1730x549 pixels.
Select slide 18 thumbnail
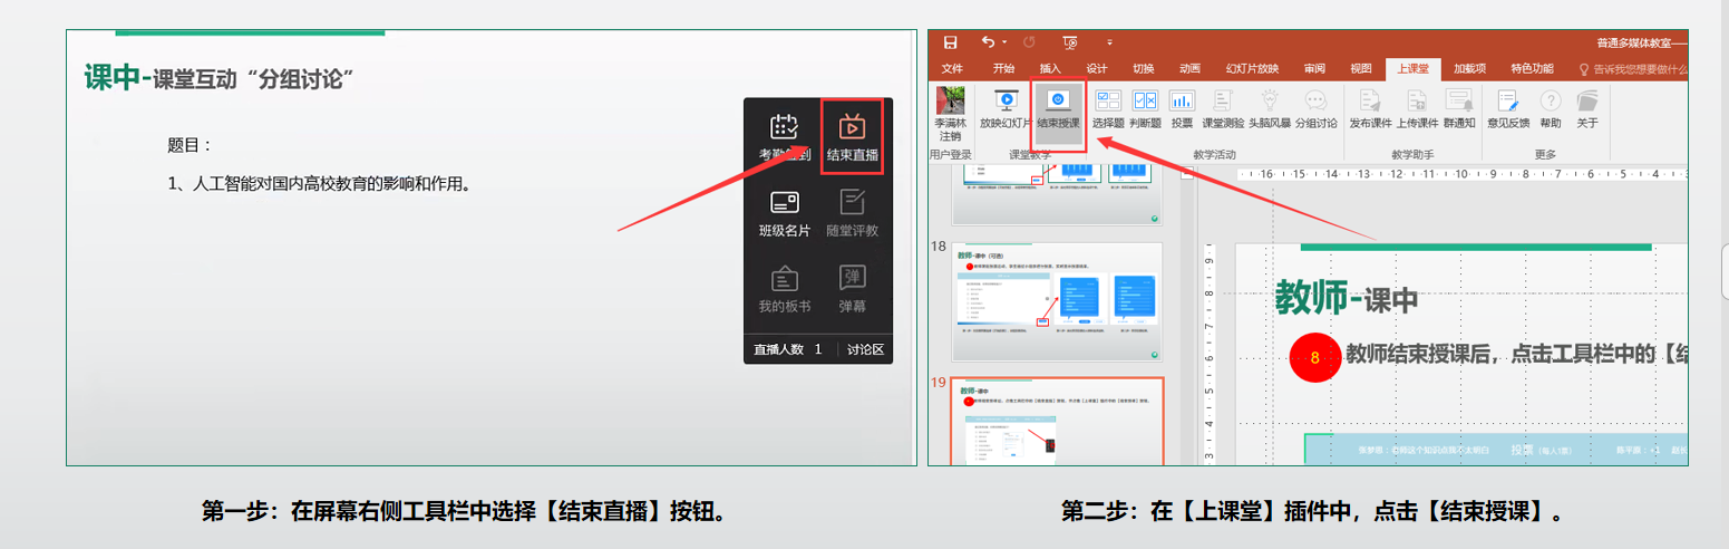click(x=1057, y=299)
